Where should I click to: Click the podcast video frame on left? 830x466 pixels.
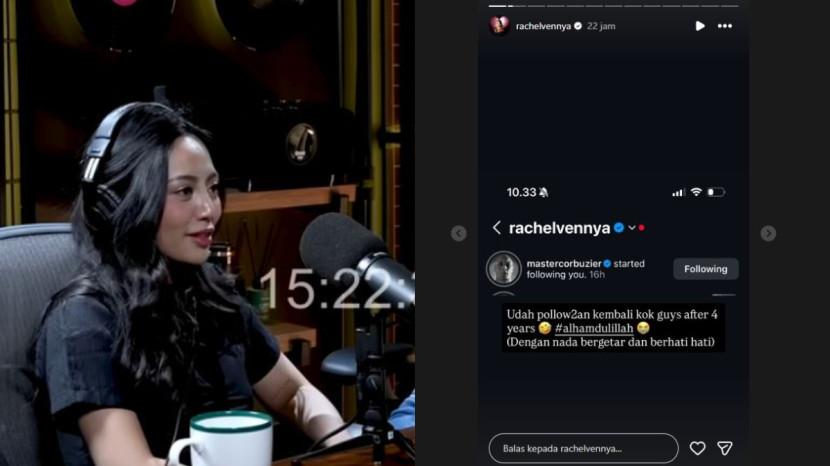[x=208, y=233]
